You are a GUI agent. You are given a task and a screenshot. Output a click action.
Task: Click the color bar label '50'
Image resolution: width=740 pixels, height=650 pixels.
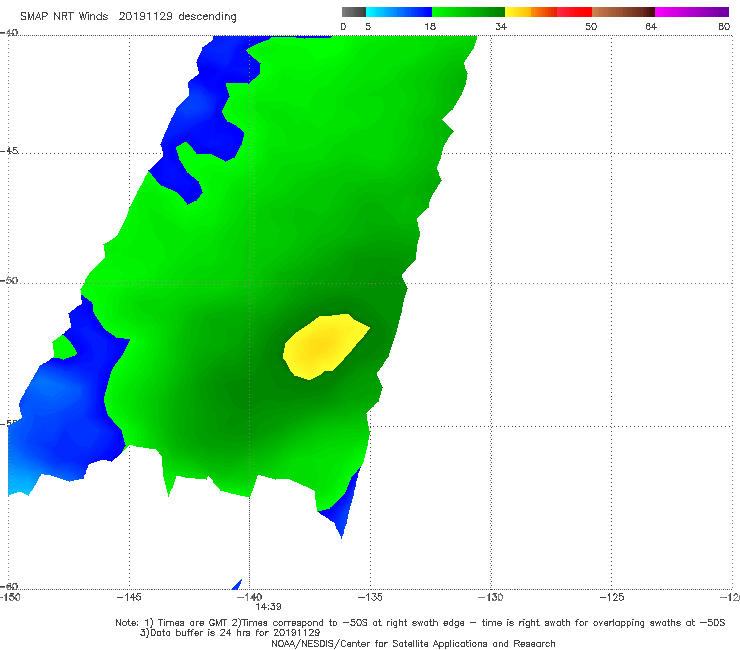(591, 26)
